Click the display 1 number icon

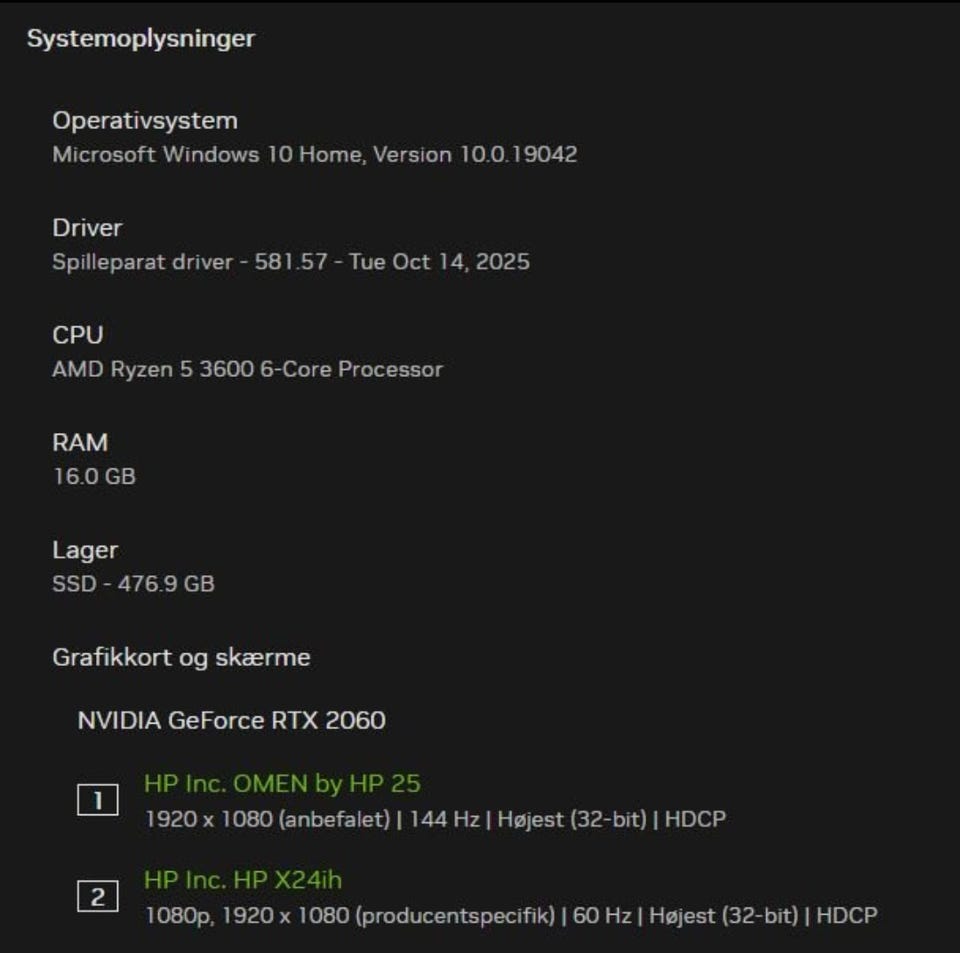tap(97, 800)
